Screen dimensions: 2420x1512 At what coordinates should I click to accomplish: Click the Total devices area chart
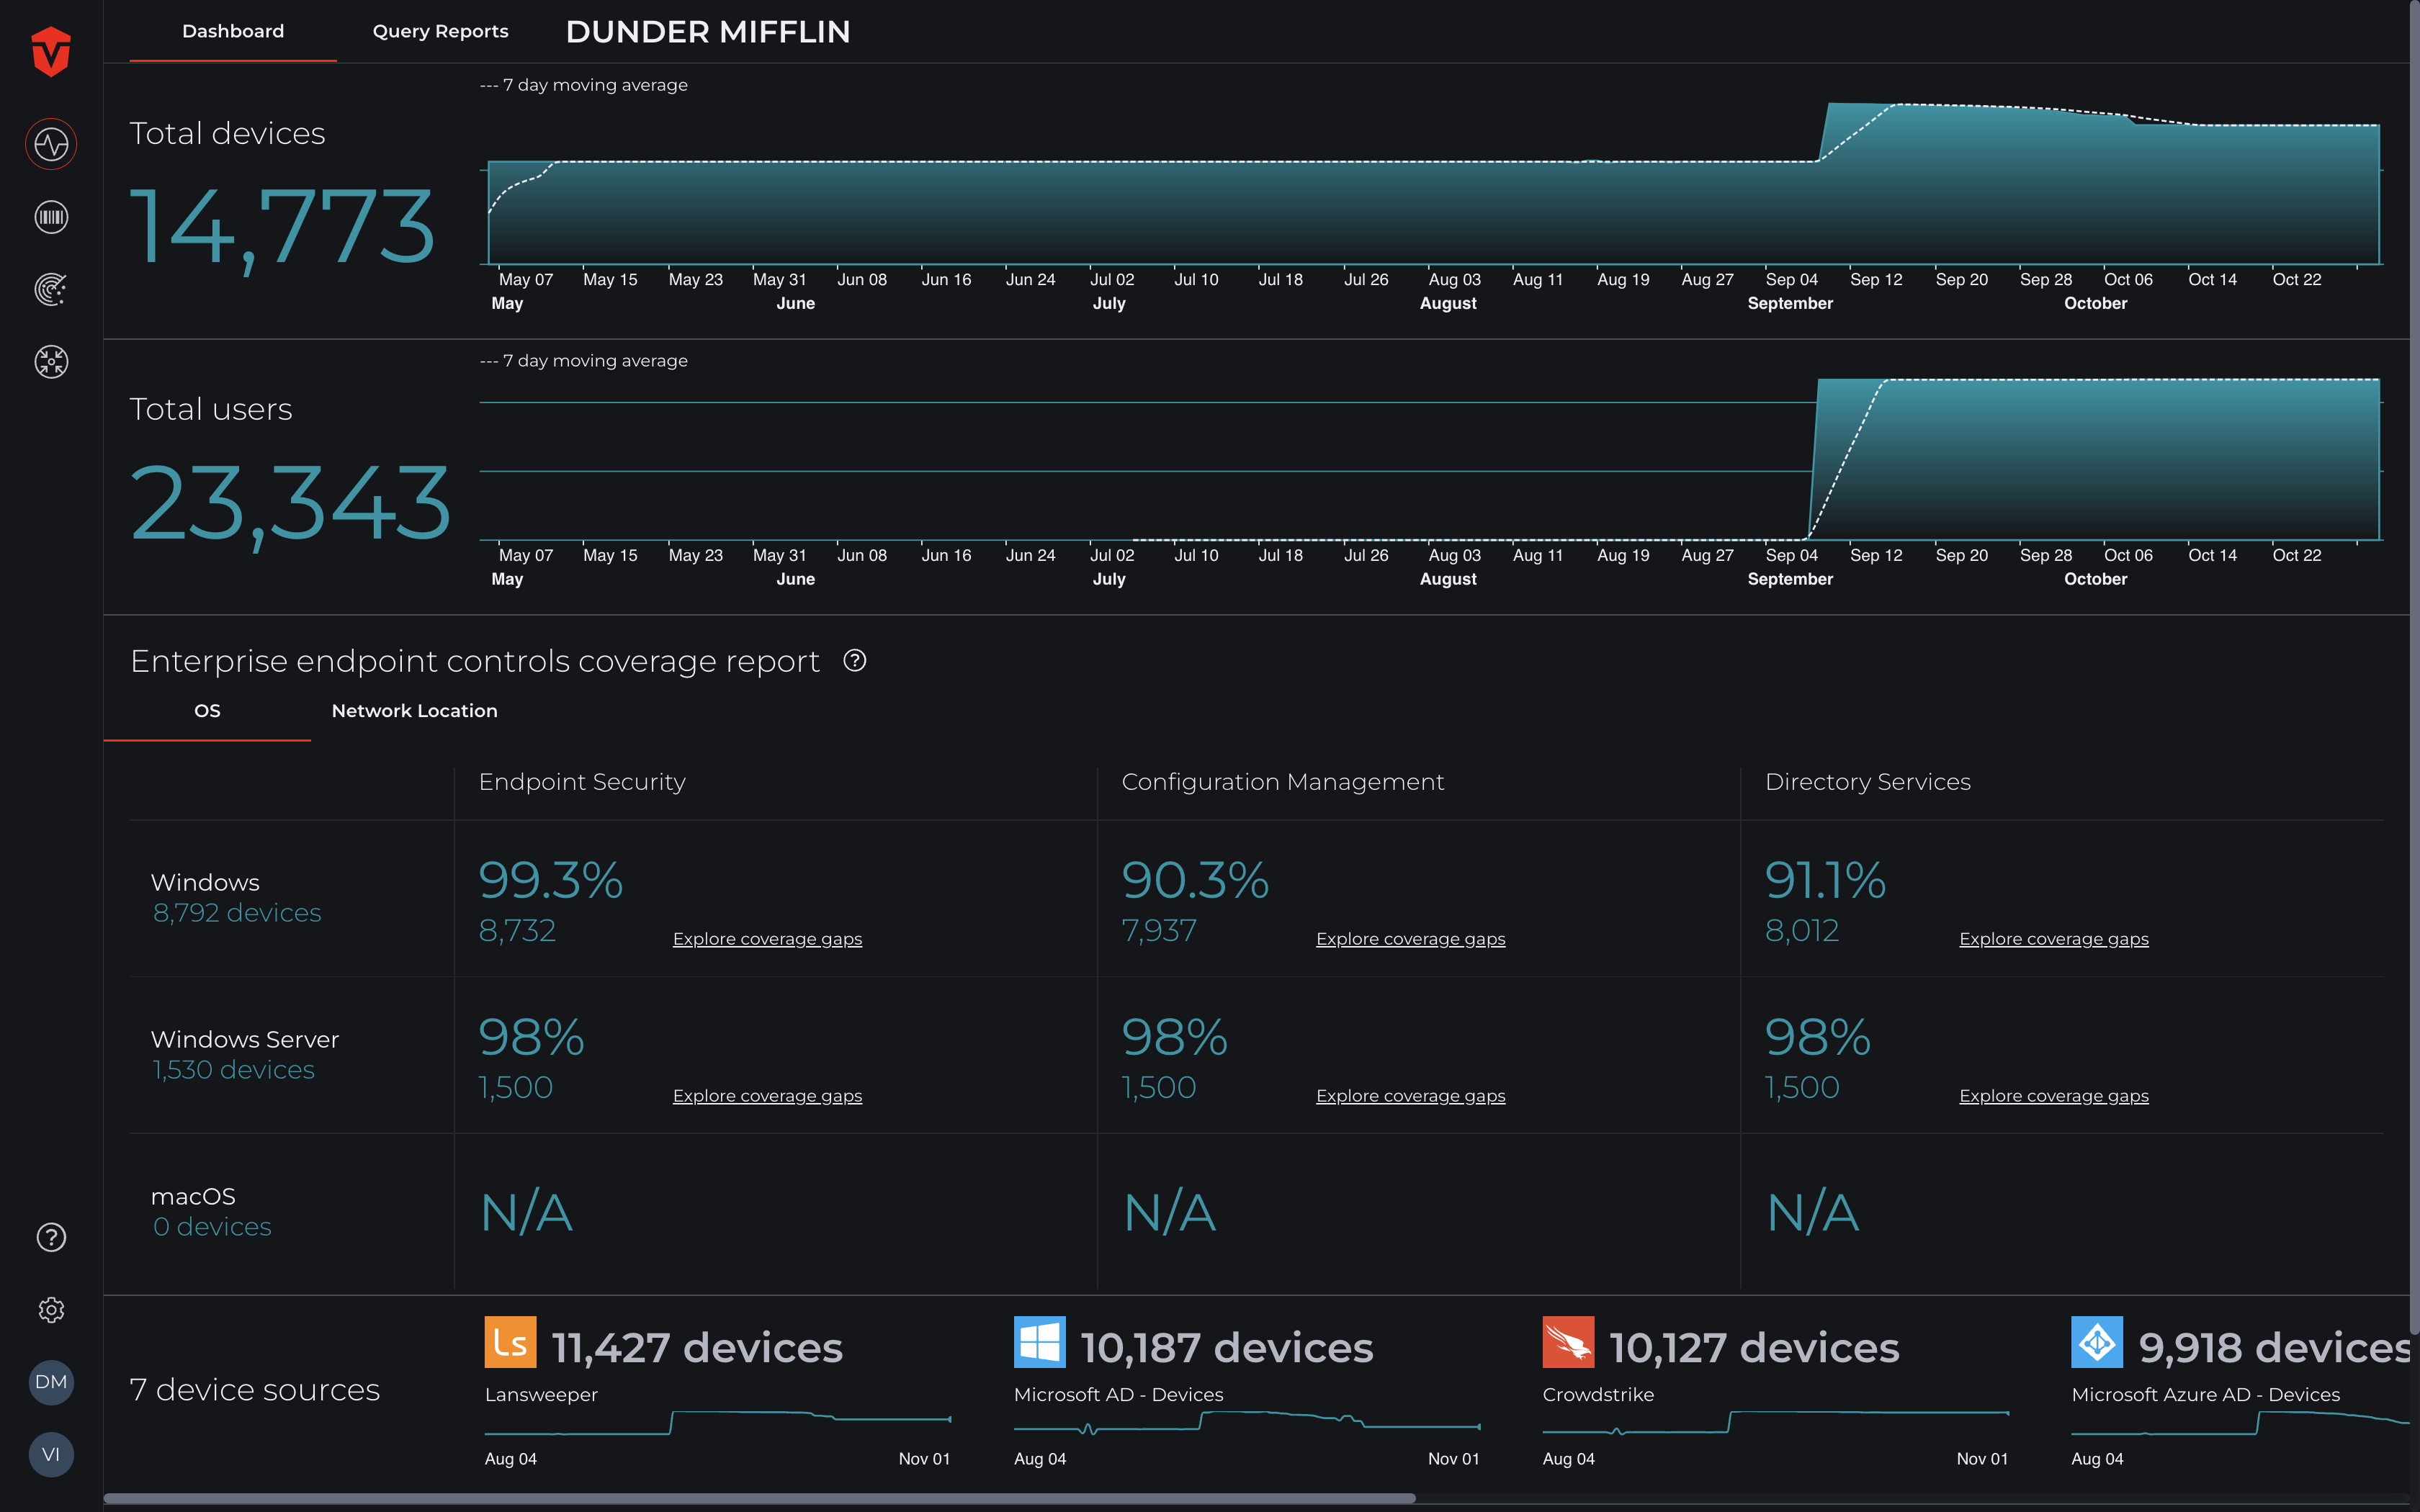click(1433, 184)
